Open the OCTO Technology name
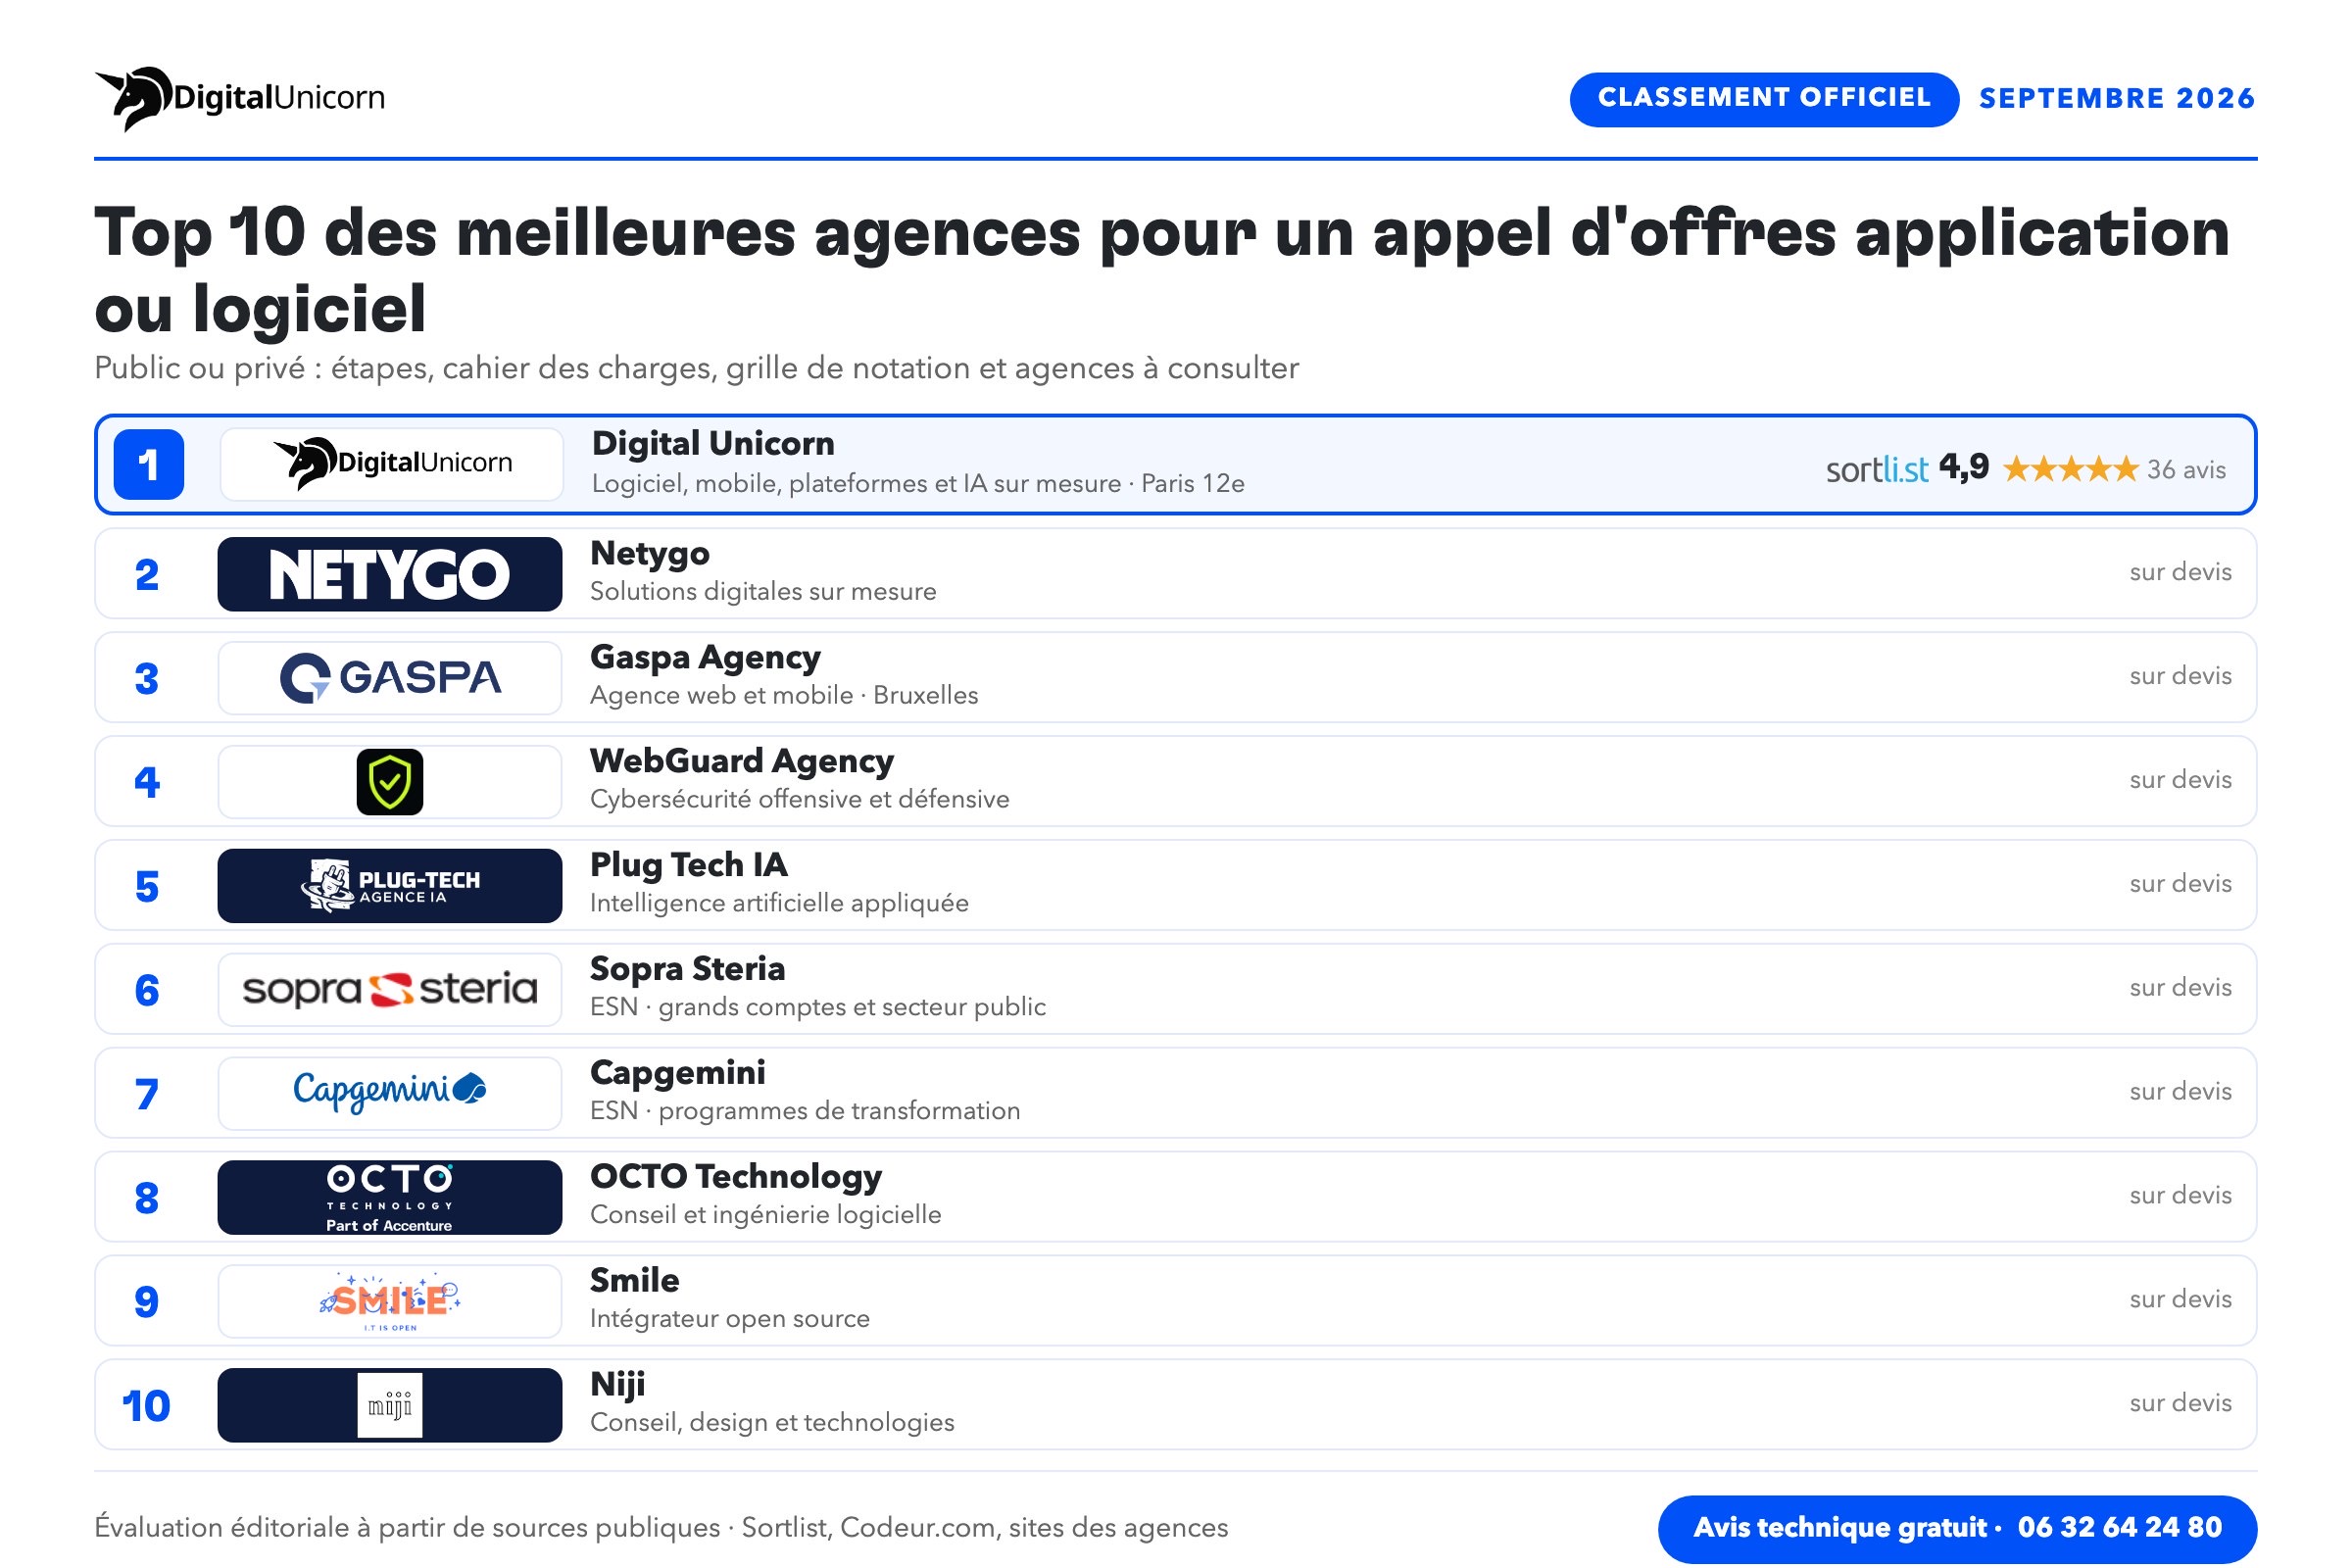 [736, 1176]
